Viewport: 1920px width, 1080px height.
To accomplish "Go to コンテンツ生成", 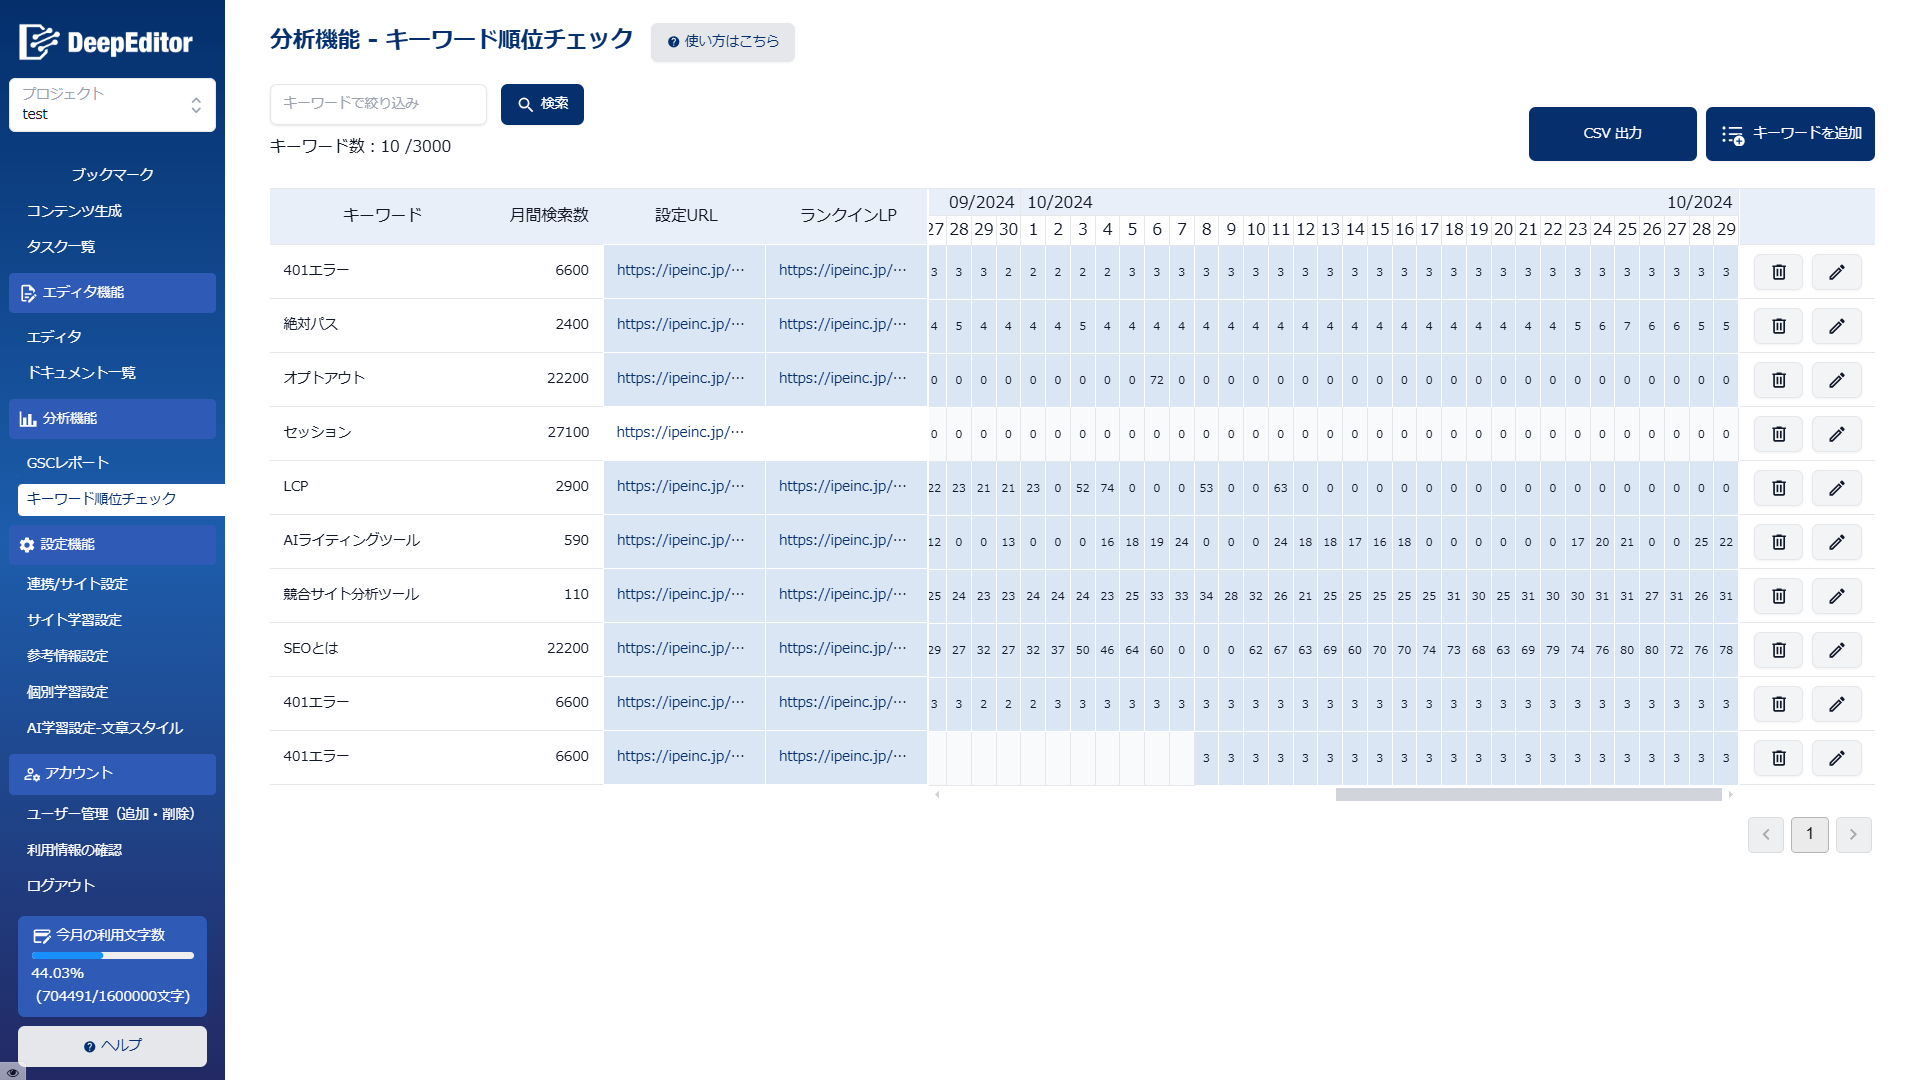I will (74, 211).
